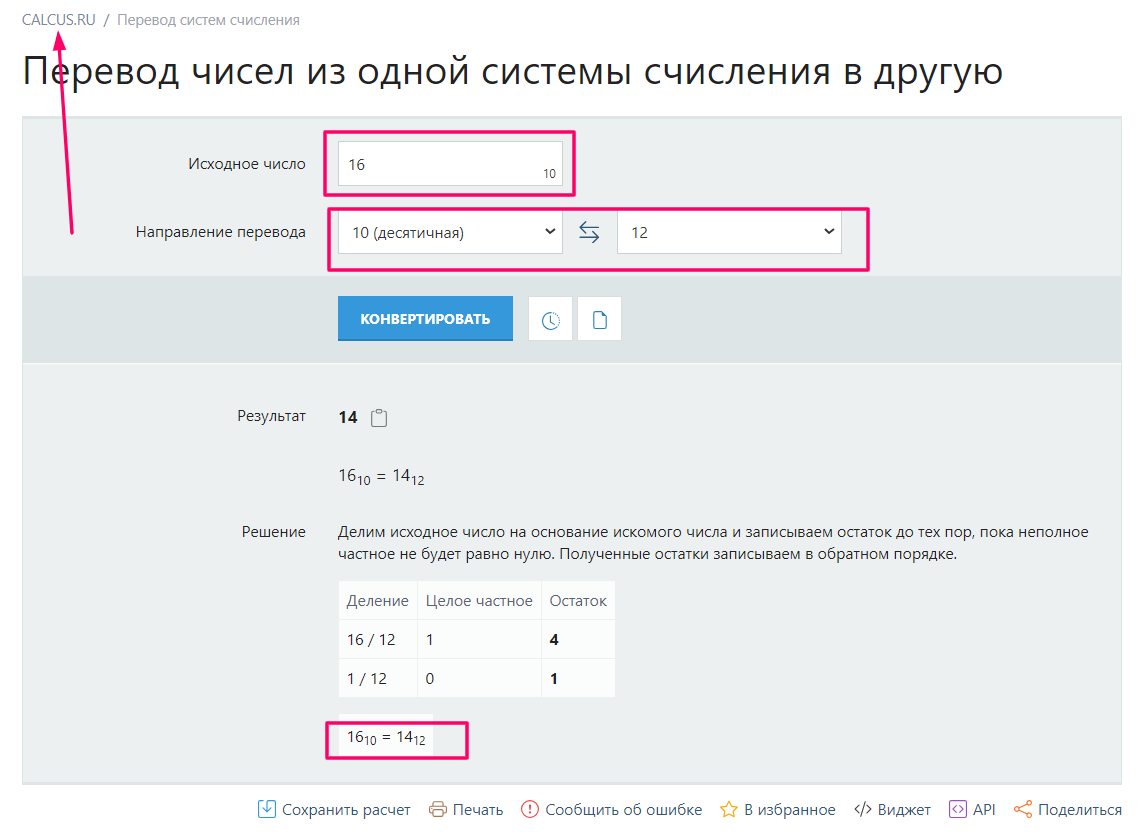Copy result 14 with clipboard icon

tap(379, 418)
